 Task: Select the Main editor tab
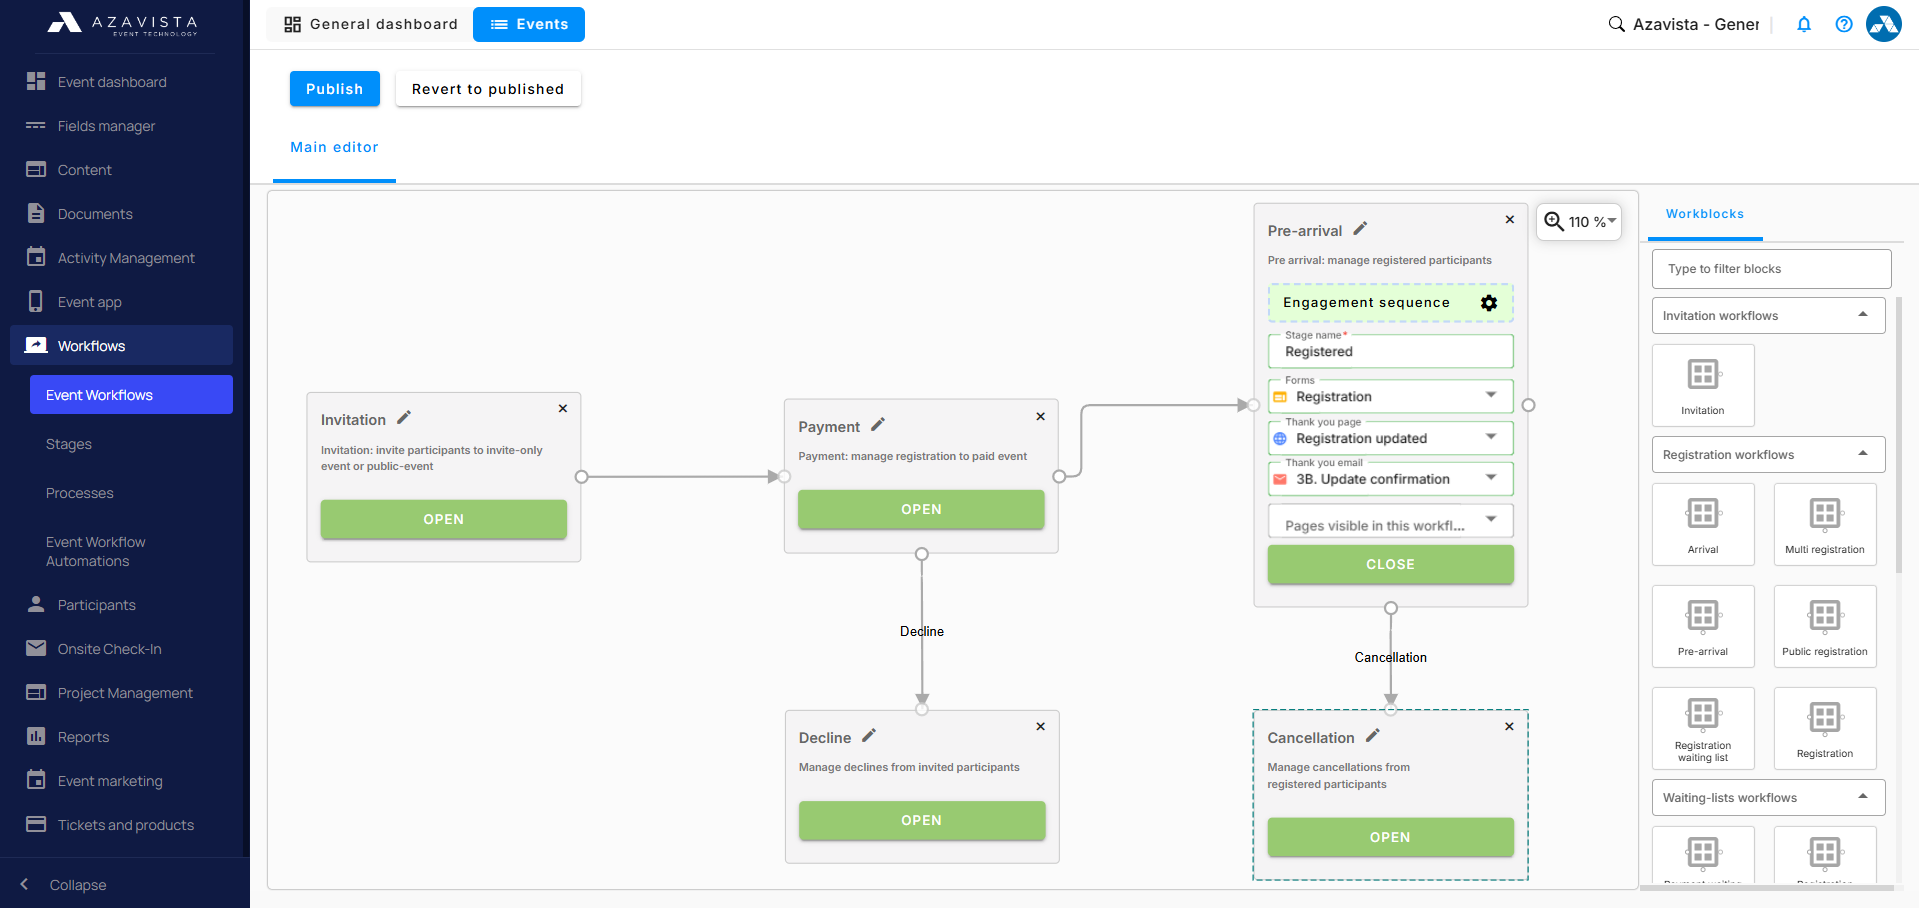click(334, 148)
